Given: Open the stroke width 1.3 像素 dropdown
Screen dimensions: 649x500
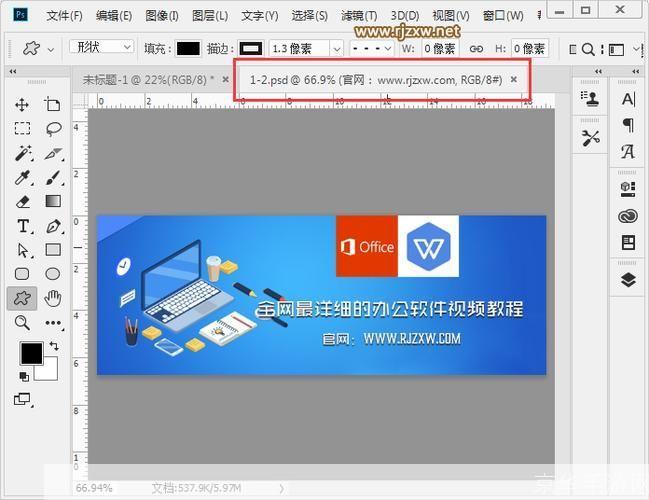Looking at the screenshot, I should coord(337,49).
